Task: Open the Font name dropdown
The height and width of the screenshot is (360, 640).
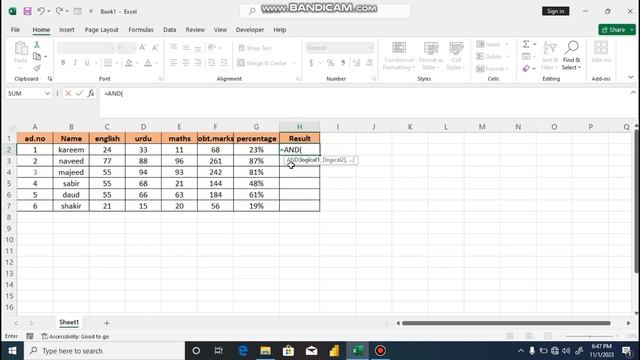Action: pyautogui.click(x=111, y=48)
